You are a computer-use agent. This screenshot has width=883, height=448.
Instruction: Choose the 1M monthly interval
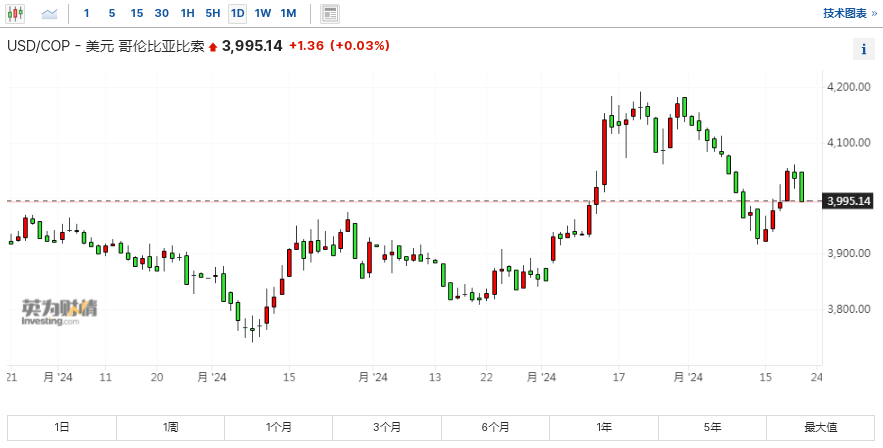pyautogui.click(x=288, y=14)
